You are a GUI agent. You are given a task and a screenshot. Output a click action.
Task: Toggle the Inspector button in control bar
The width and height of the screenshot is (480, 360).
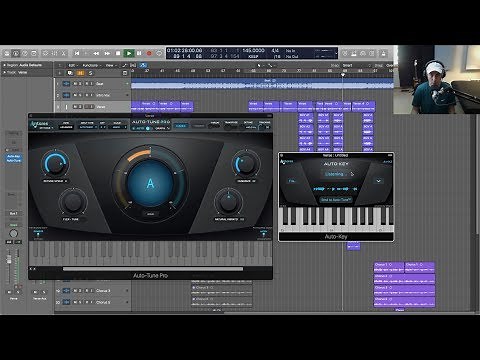16,53
